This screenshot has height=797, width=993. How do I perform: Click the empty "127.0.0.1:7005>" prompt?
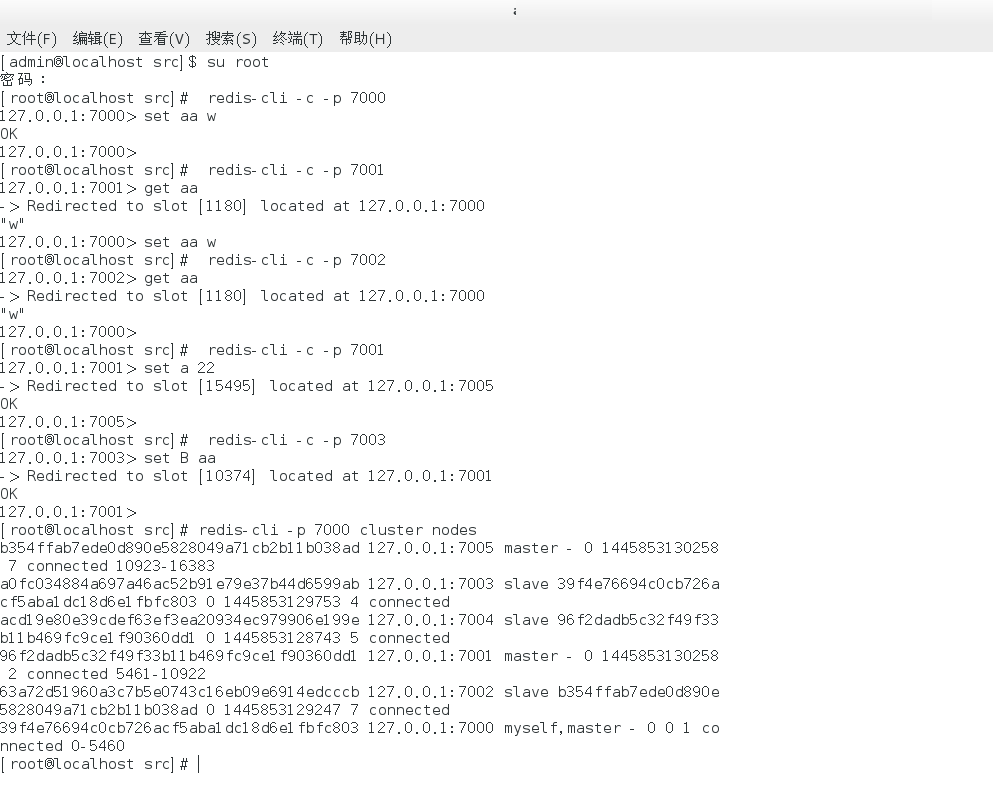pos(68,422)
